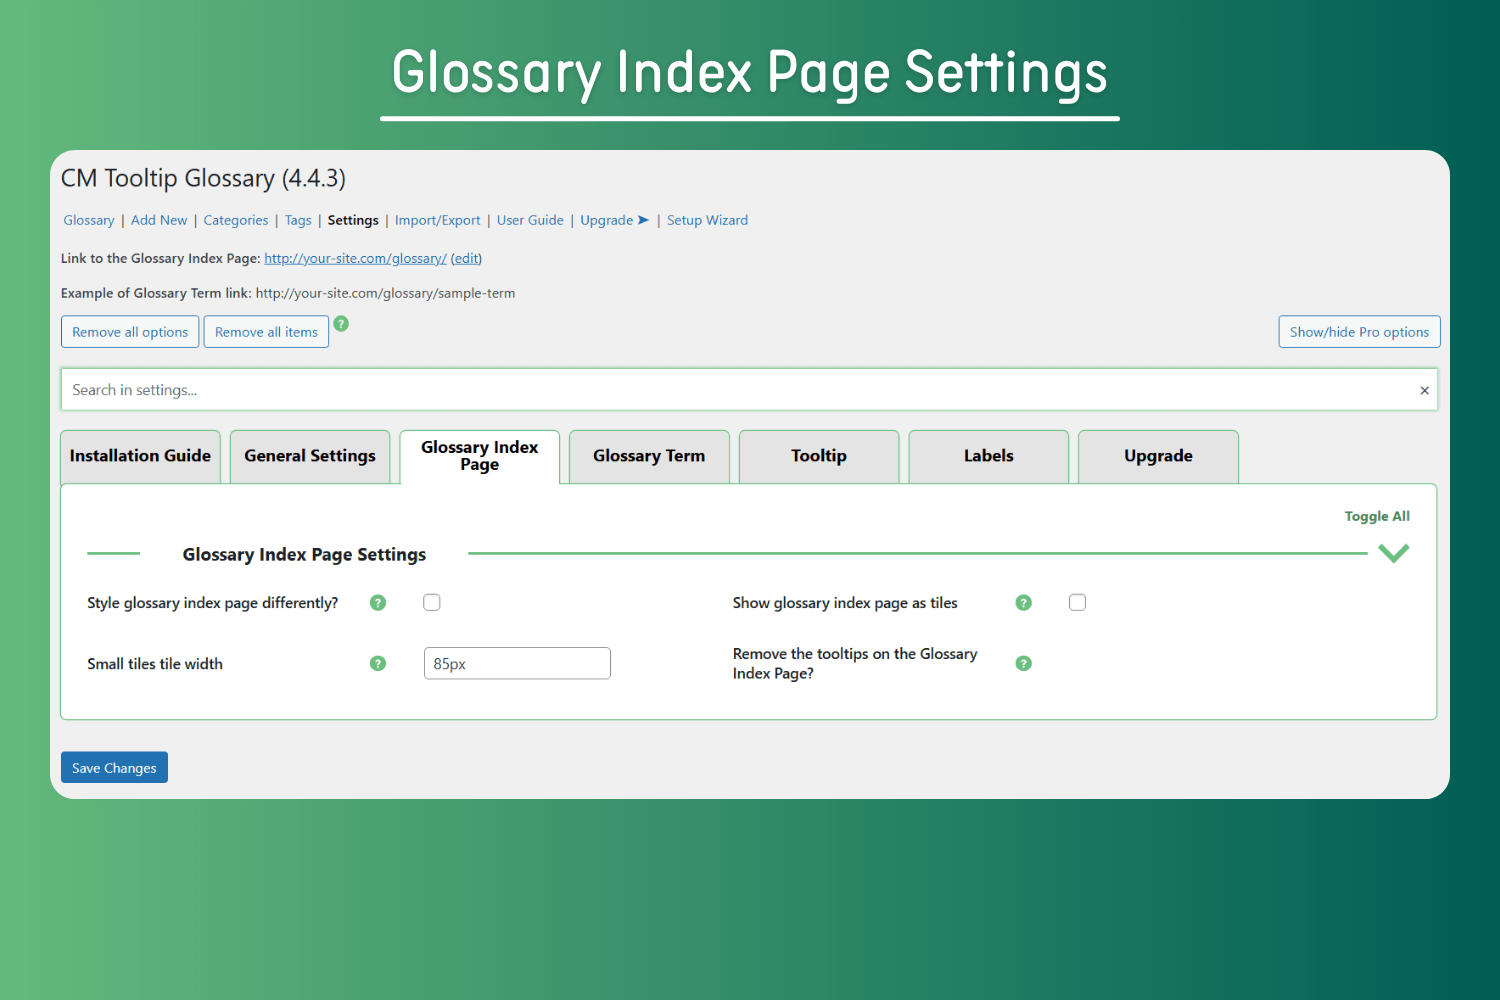Screen dimensions: 1500x1000
Task: Edit the Small tiles tile width value
Action: [x=516, y=663]
